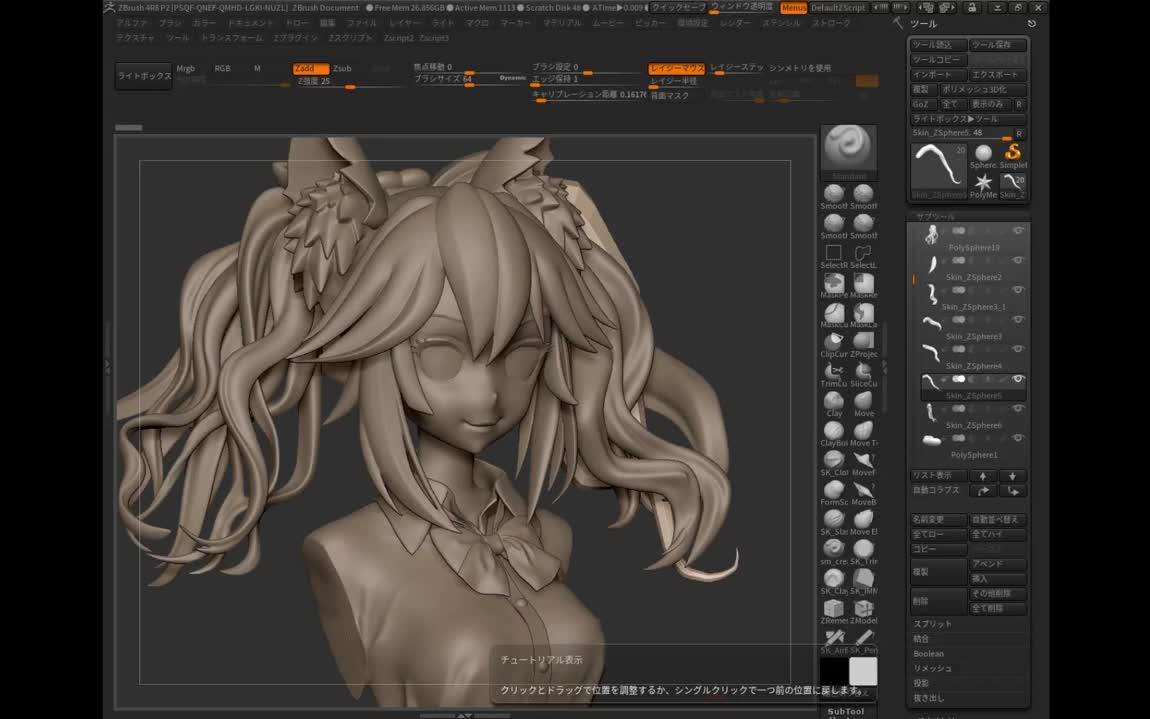Select the Sphere tool in the Tool palette
The height and width of the screenshot is (719, 1150).
pos(983,152)
